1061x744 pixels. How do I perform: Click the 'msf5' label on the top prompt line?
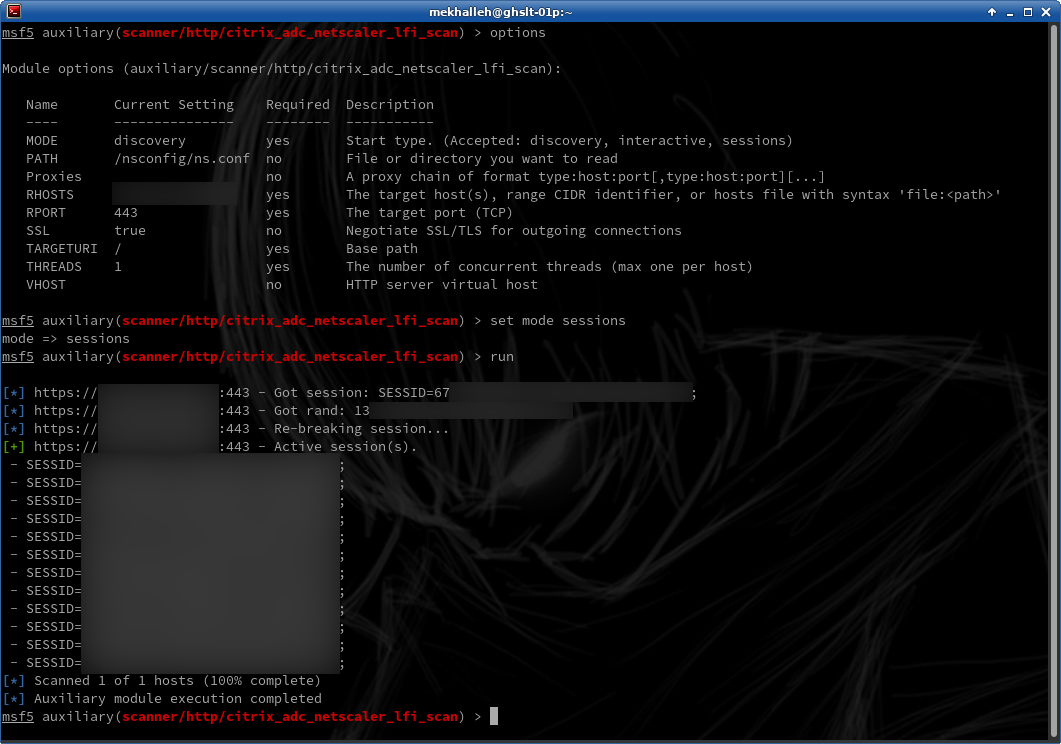(x=18, y=32)
